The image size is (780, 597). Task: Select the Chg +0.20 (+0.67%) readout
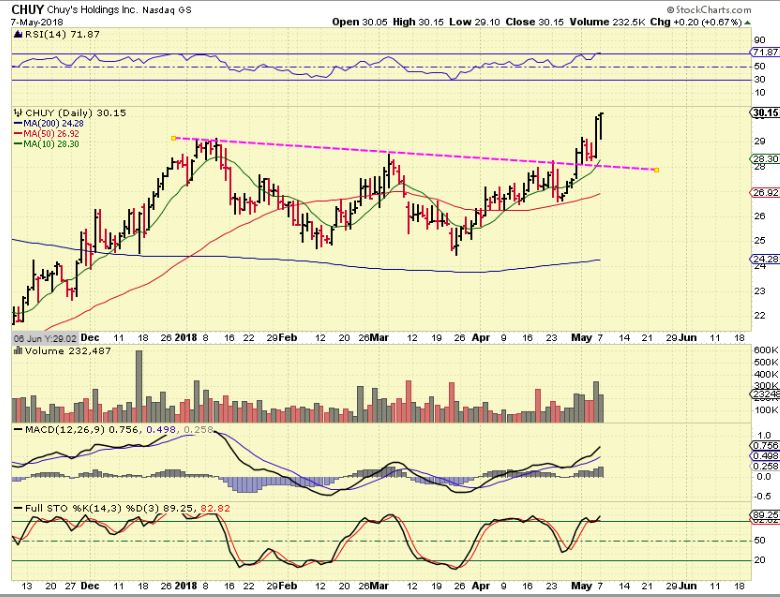coord(696,22)
